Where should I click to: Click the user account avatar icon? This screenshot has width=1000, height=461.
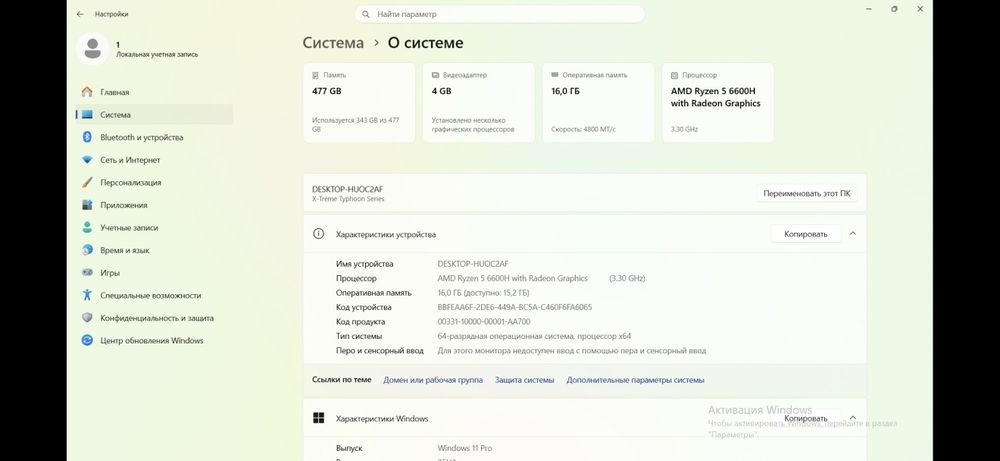click(x=92, y=48)
